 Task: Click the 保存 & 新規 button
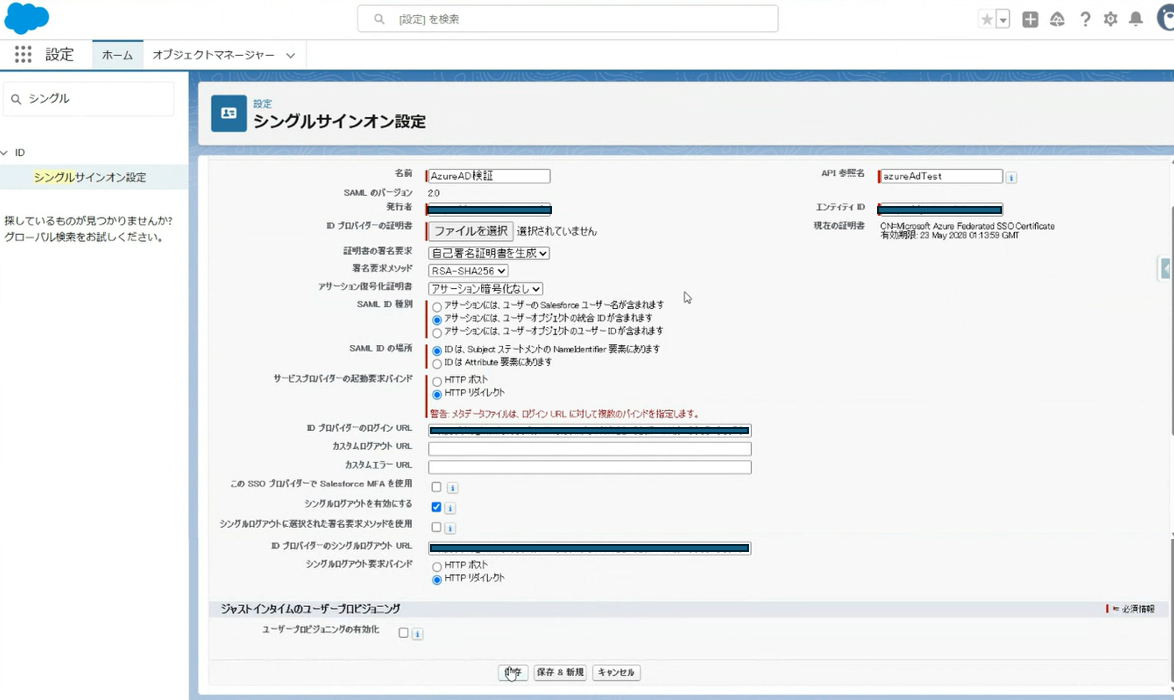560,673
